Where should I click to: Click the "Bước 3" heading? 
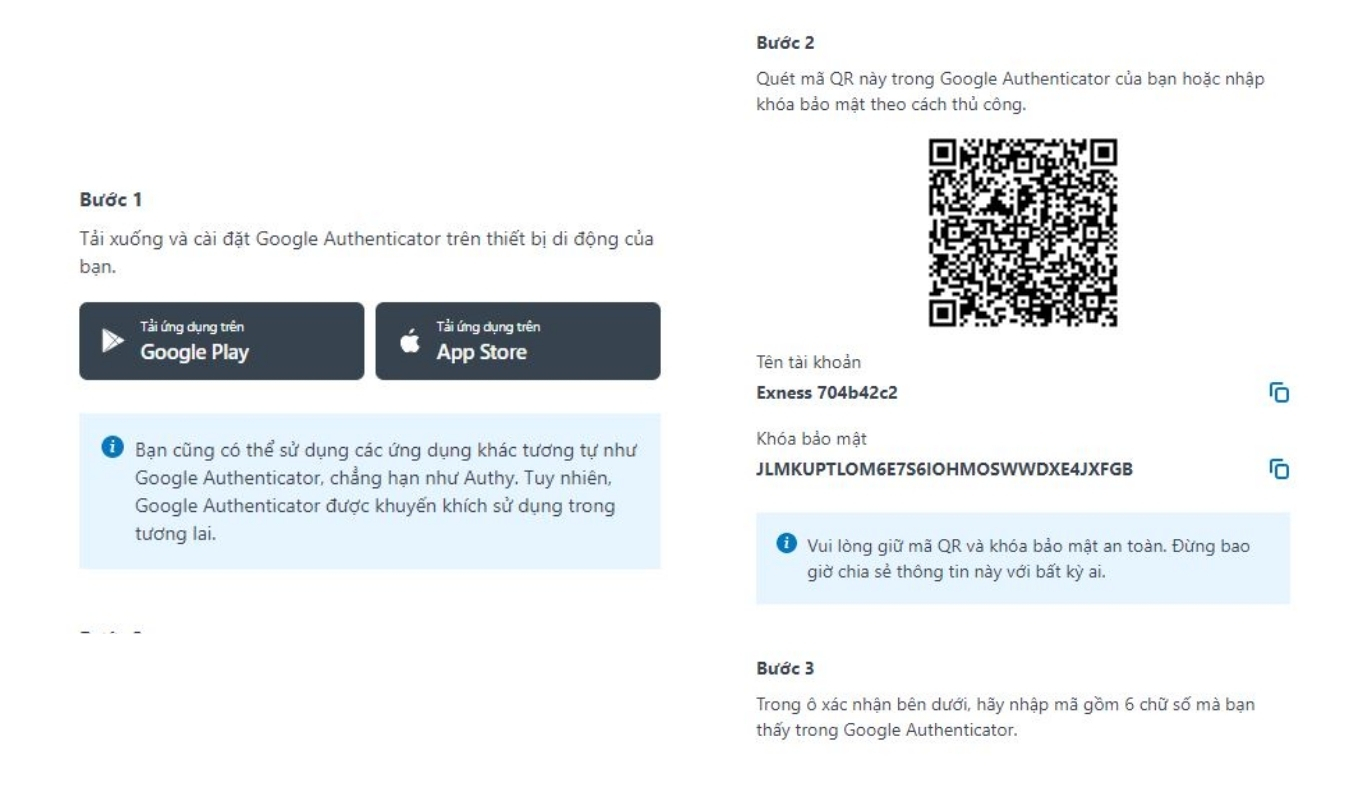click(x=786, y=667)
